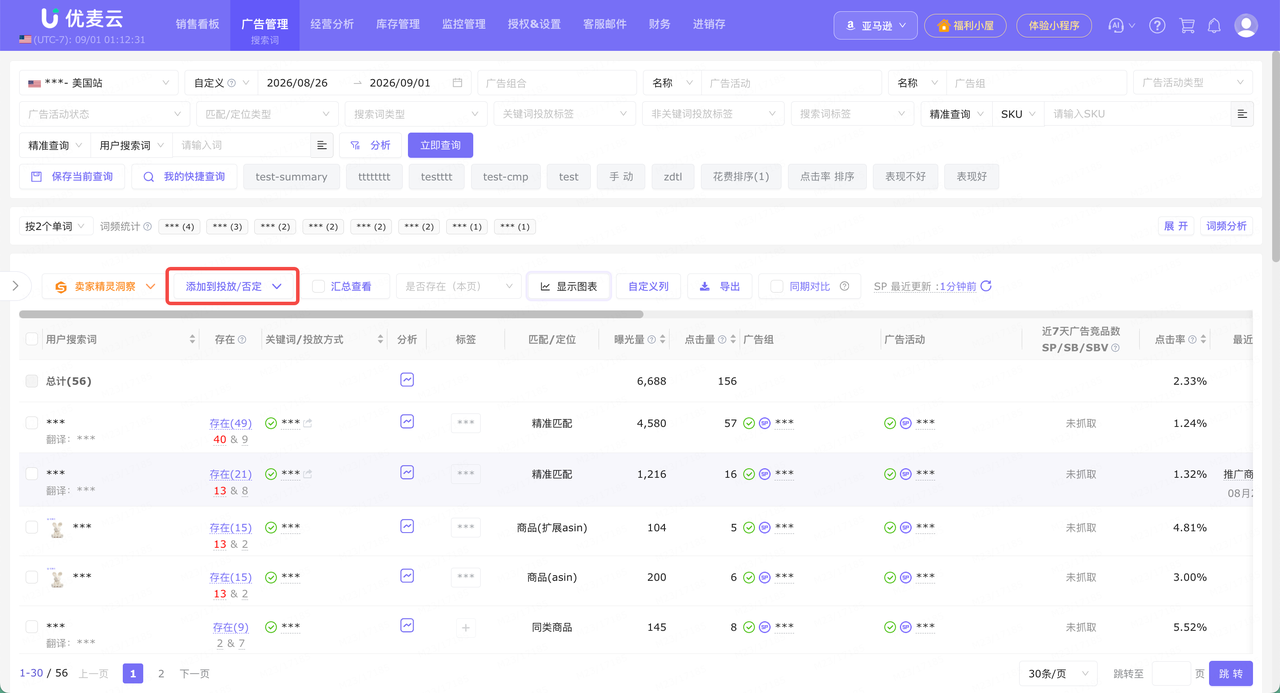Open the 自定义 date type dropdown
This screenshot has width=1280, height=693.
[x=221, y=83]
